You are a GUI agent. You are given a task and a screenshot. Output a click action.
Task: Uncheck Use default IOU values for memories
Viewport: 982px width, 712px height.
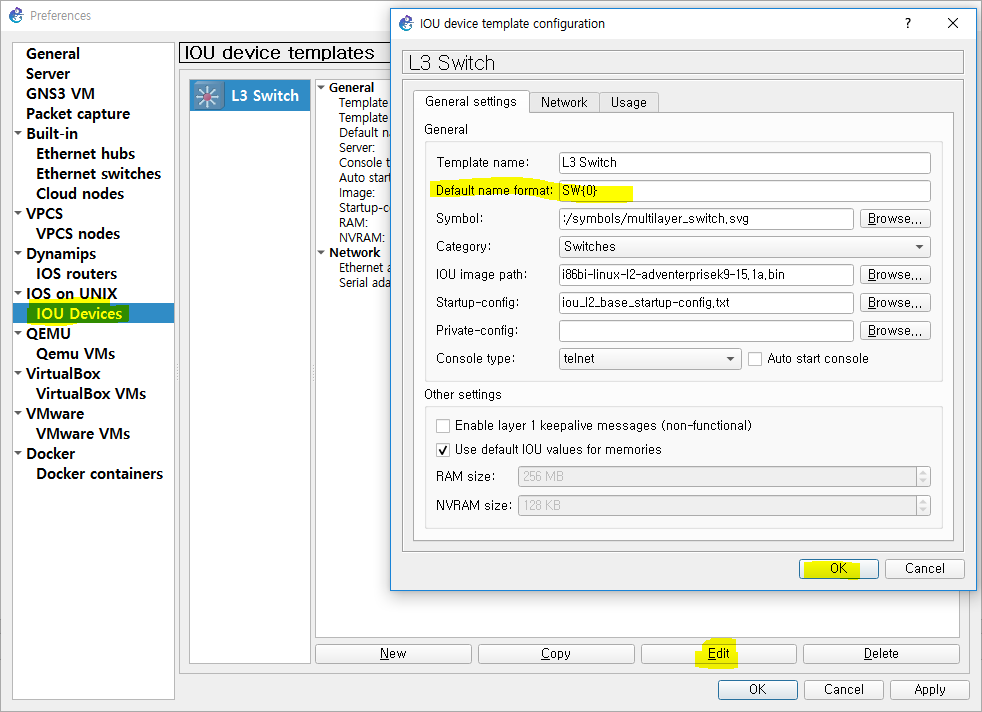[x=443, y=450]
